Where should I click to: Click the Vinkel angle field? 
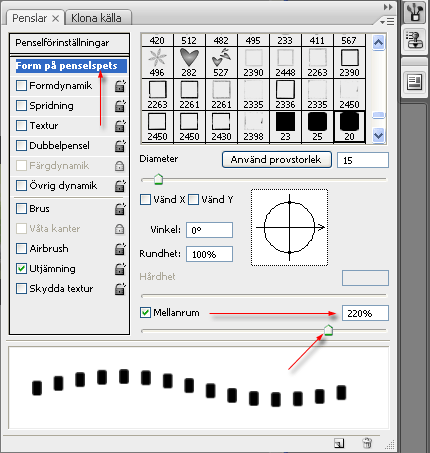point(209,230)
